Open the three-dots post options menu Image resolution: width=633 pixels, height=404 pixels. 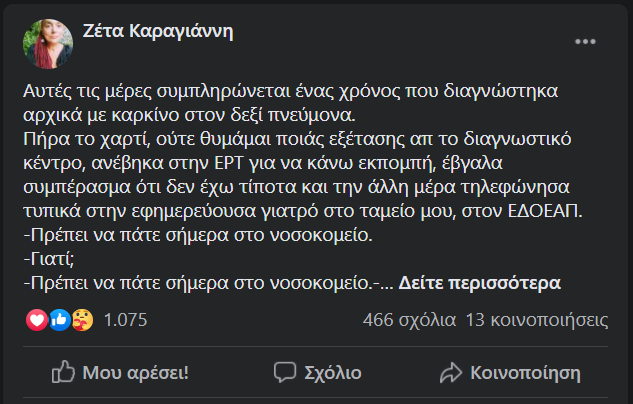[585, 42]
